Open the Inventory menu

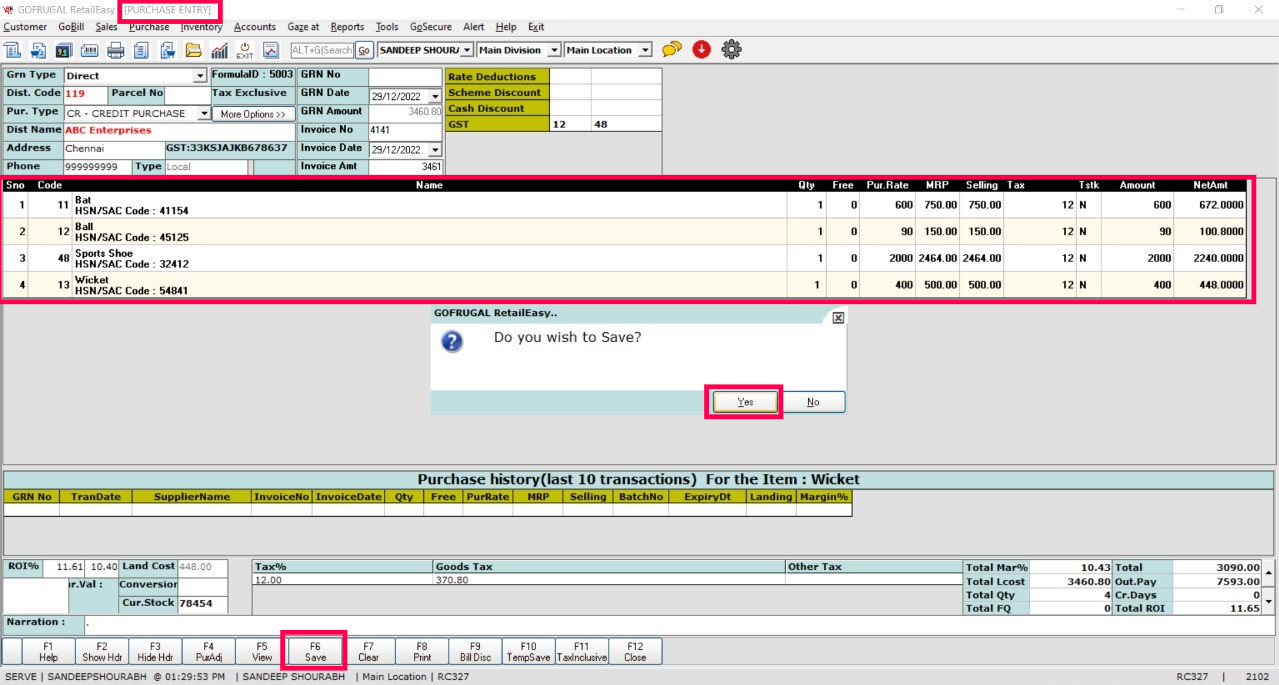point(201,27)
